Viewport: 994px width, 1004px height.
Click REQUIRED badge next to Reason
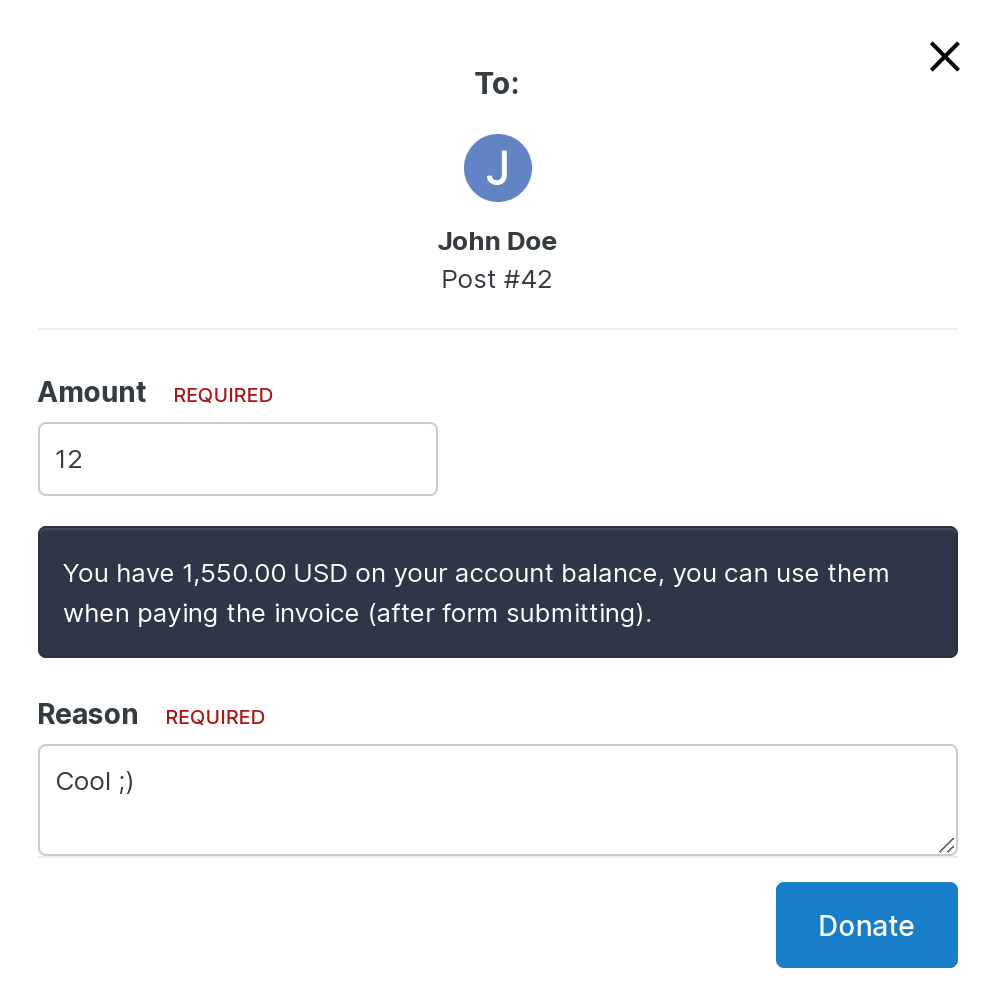click(215, 717)
